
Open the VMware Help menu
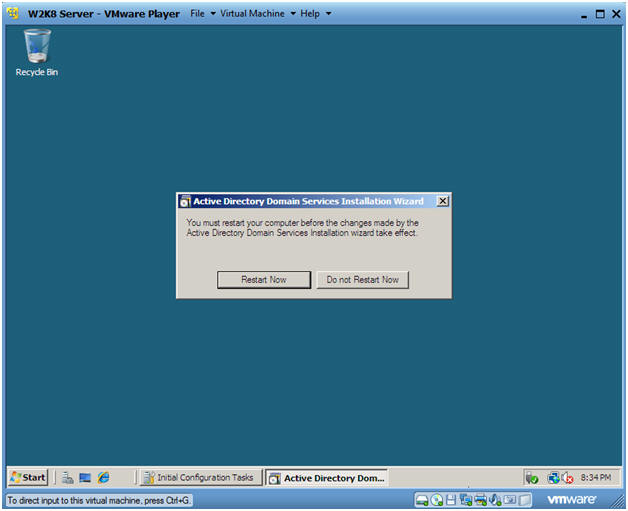tap(315, 14)
